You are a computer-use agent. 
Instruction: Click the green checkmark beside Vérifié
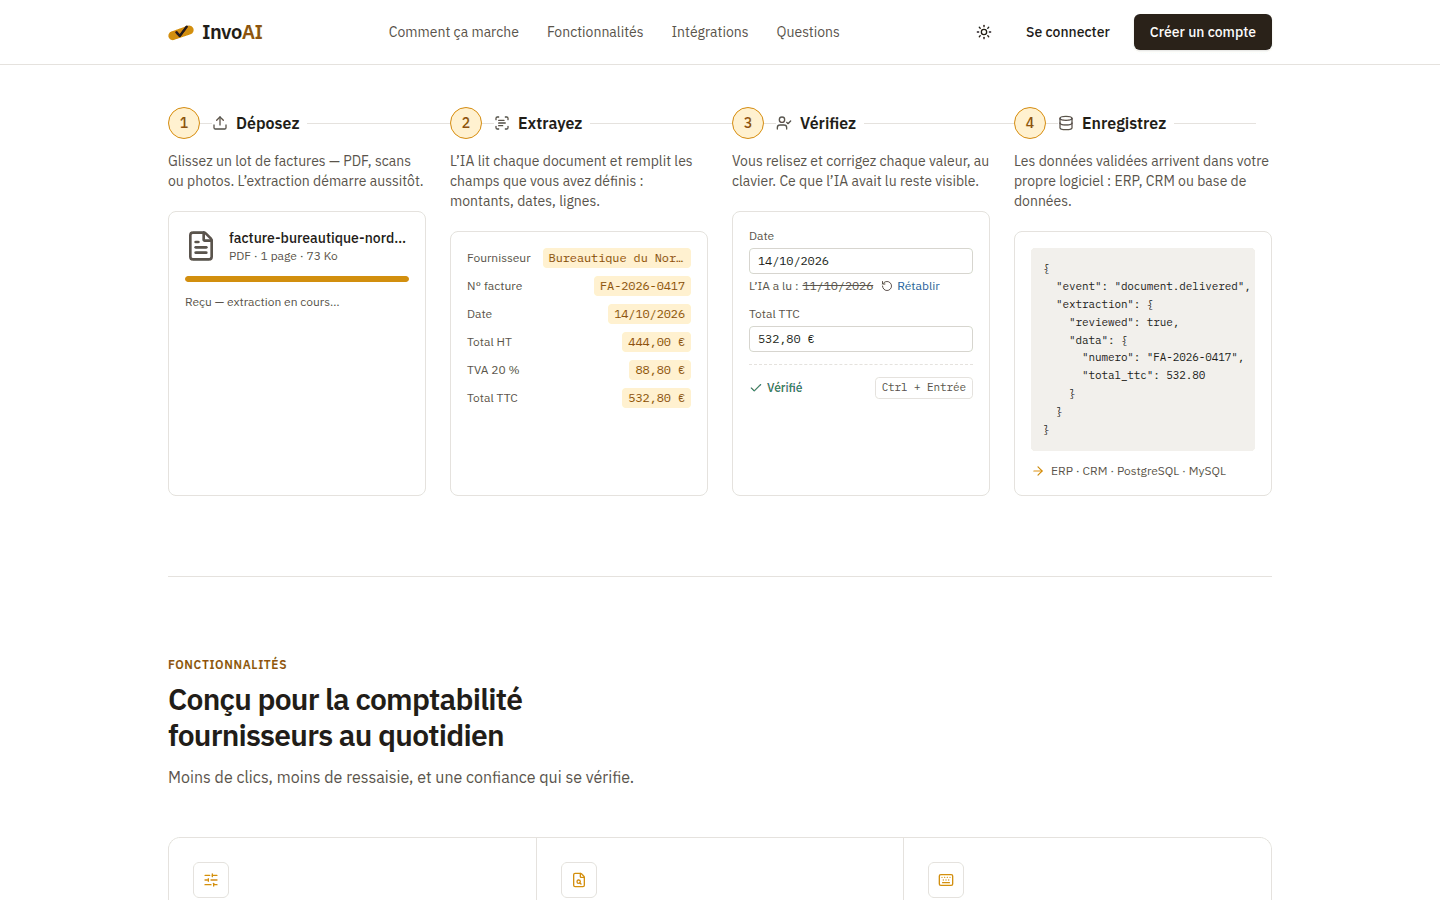[756, 388]
